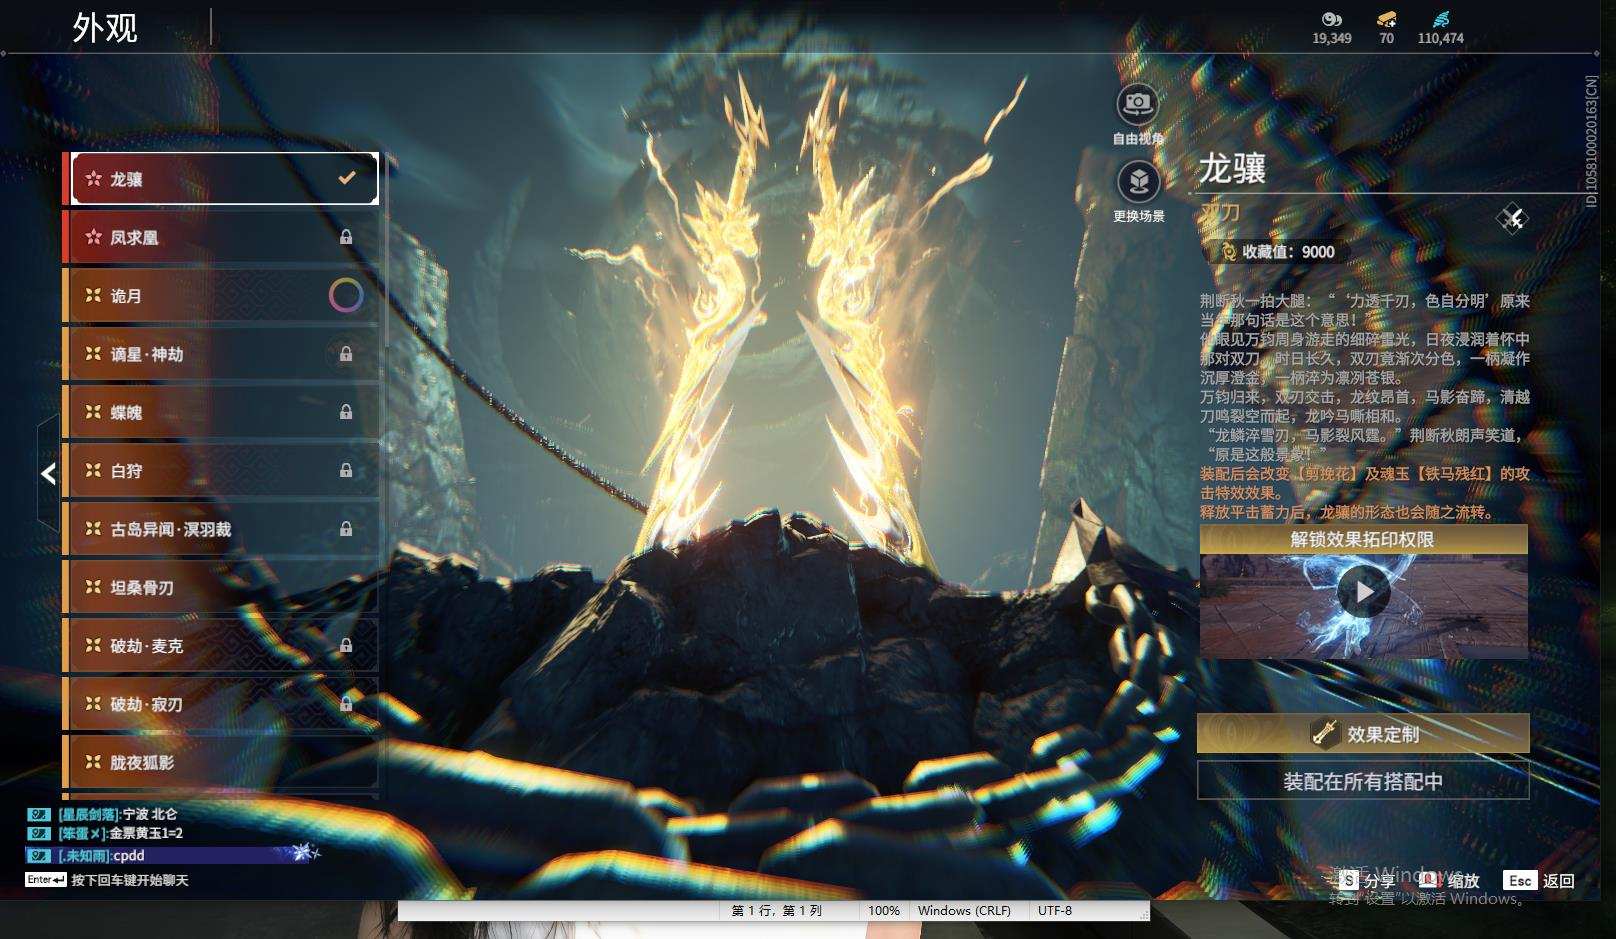Click the colored ring icon on 诡月
The image size is (1616, 939).
pyautogui.click(x=346, y=295)
